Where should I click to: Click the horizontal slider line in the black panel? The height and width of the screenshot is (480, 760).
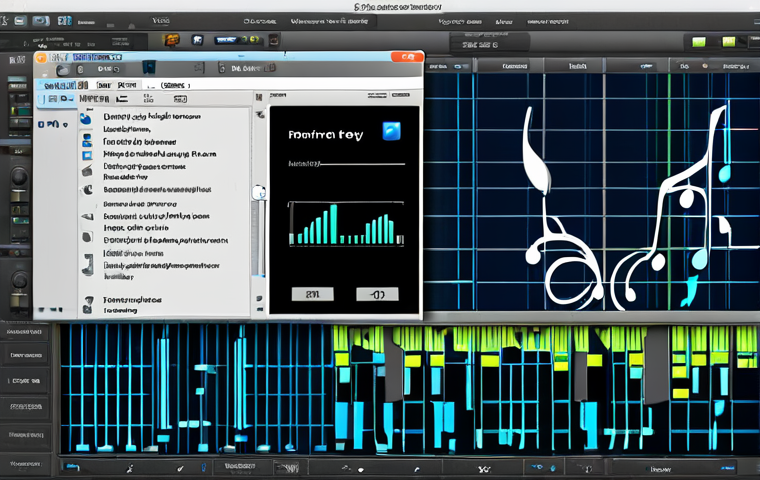(362, 164)
